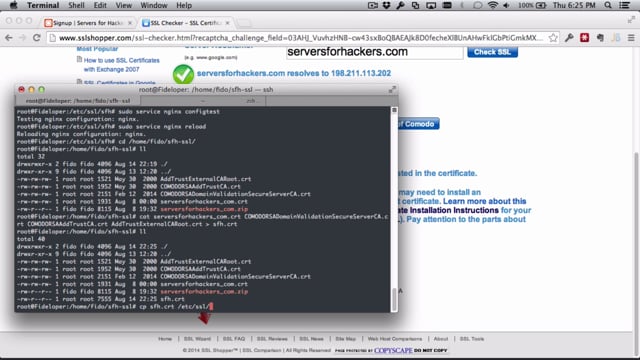Switch to SSL Checker browser tab
Image resolution: width=640 pixels, height=360 pixels.
point(185,23)
